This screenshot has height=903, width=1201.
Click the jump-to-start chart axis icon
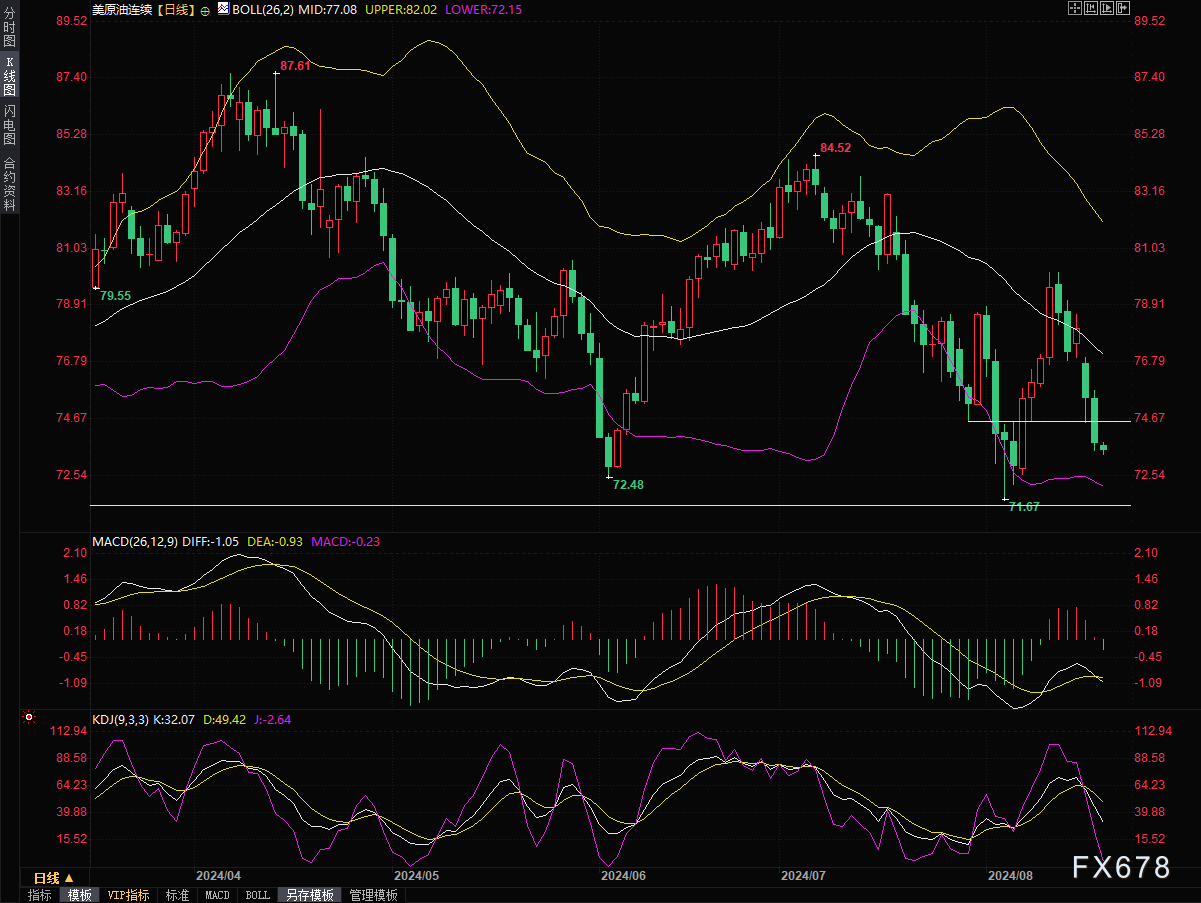pyautogui.click(x=1090, y=9)
